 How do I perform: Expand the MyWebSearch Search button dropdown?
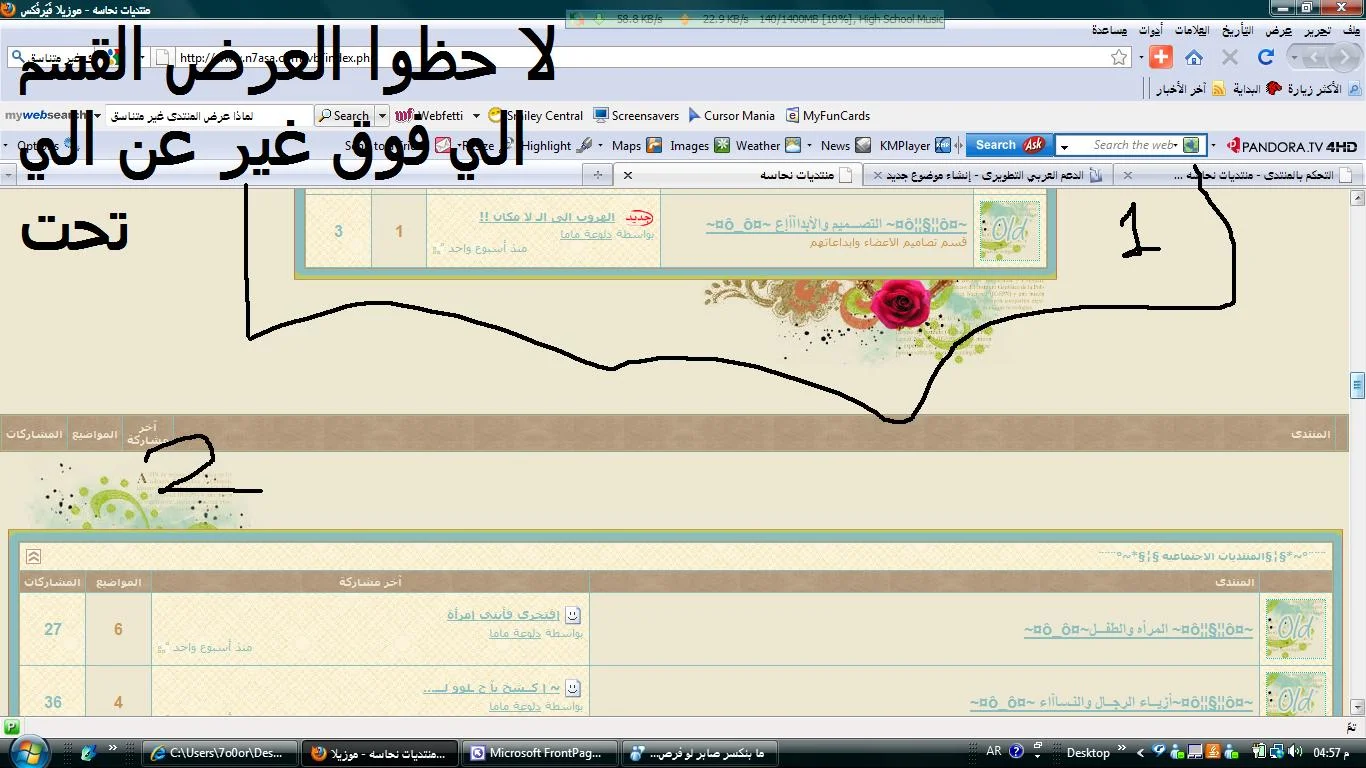[x=381, y=116]
